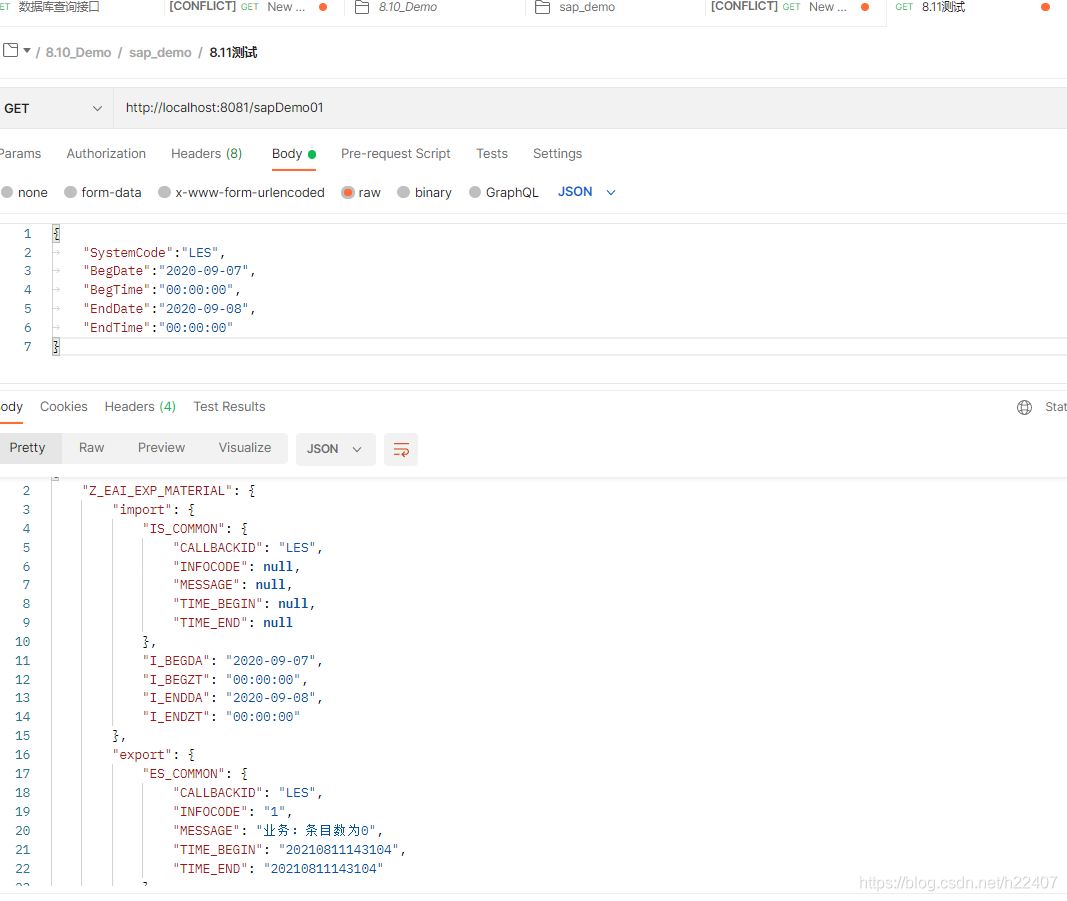Click the folder icon on sap_demo tab

[x=542, y=7]
